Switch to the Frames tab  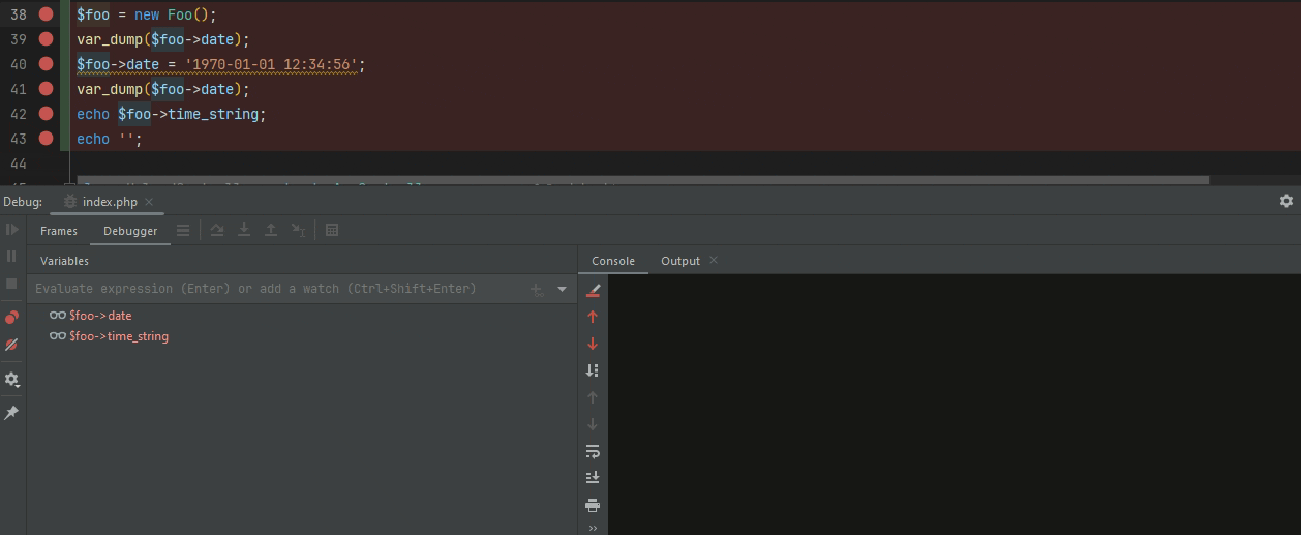tap(59, 231)
